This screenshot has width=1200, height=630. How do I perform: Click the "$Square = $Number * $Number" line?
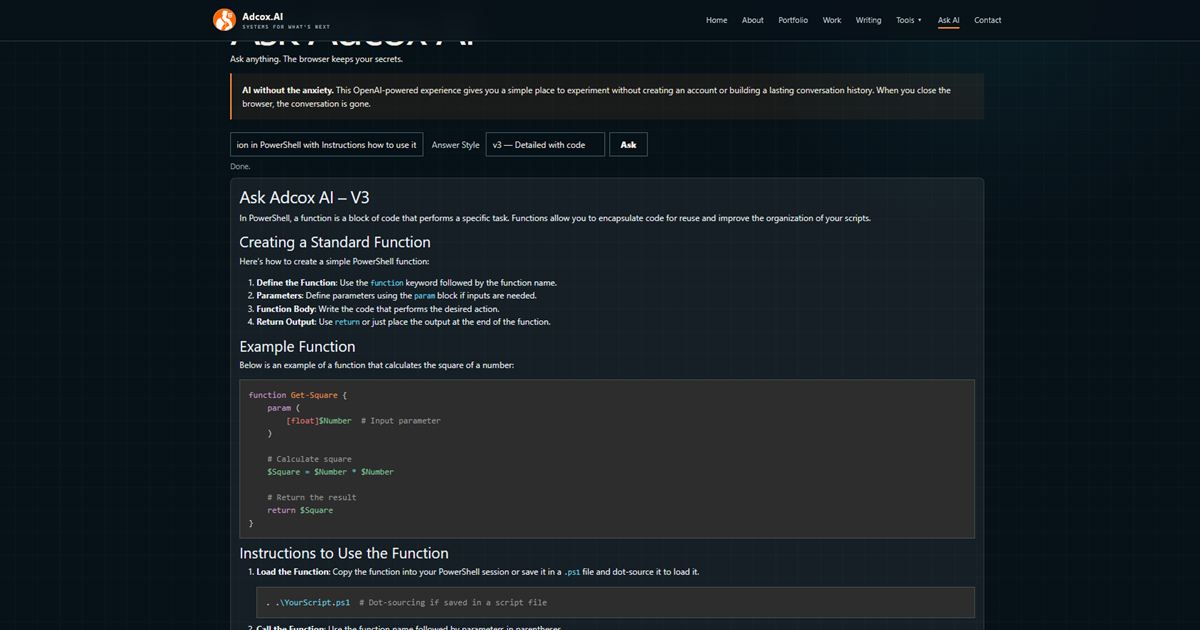pos(330,472)
